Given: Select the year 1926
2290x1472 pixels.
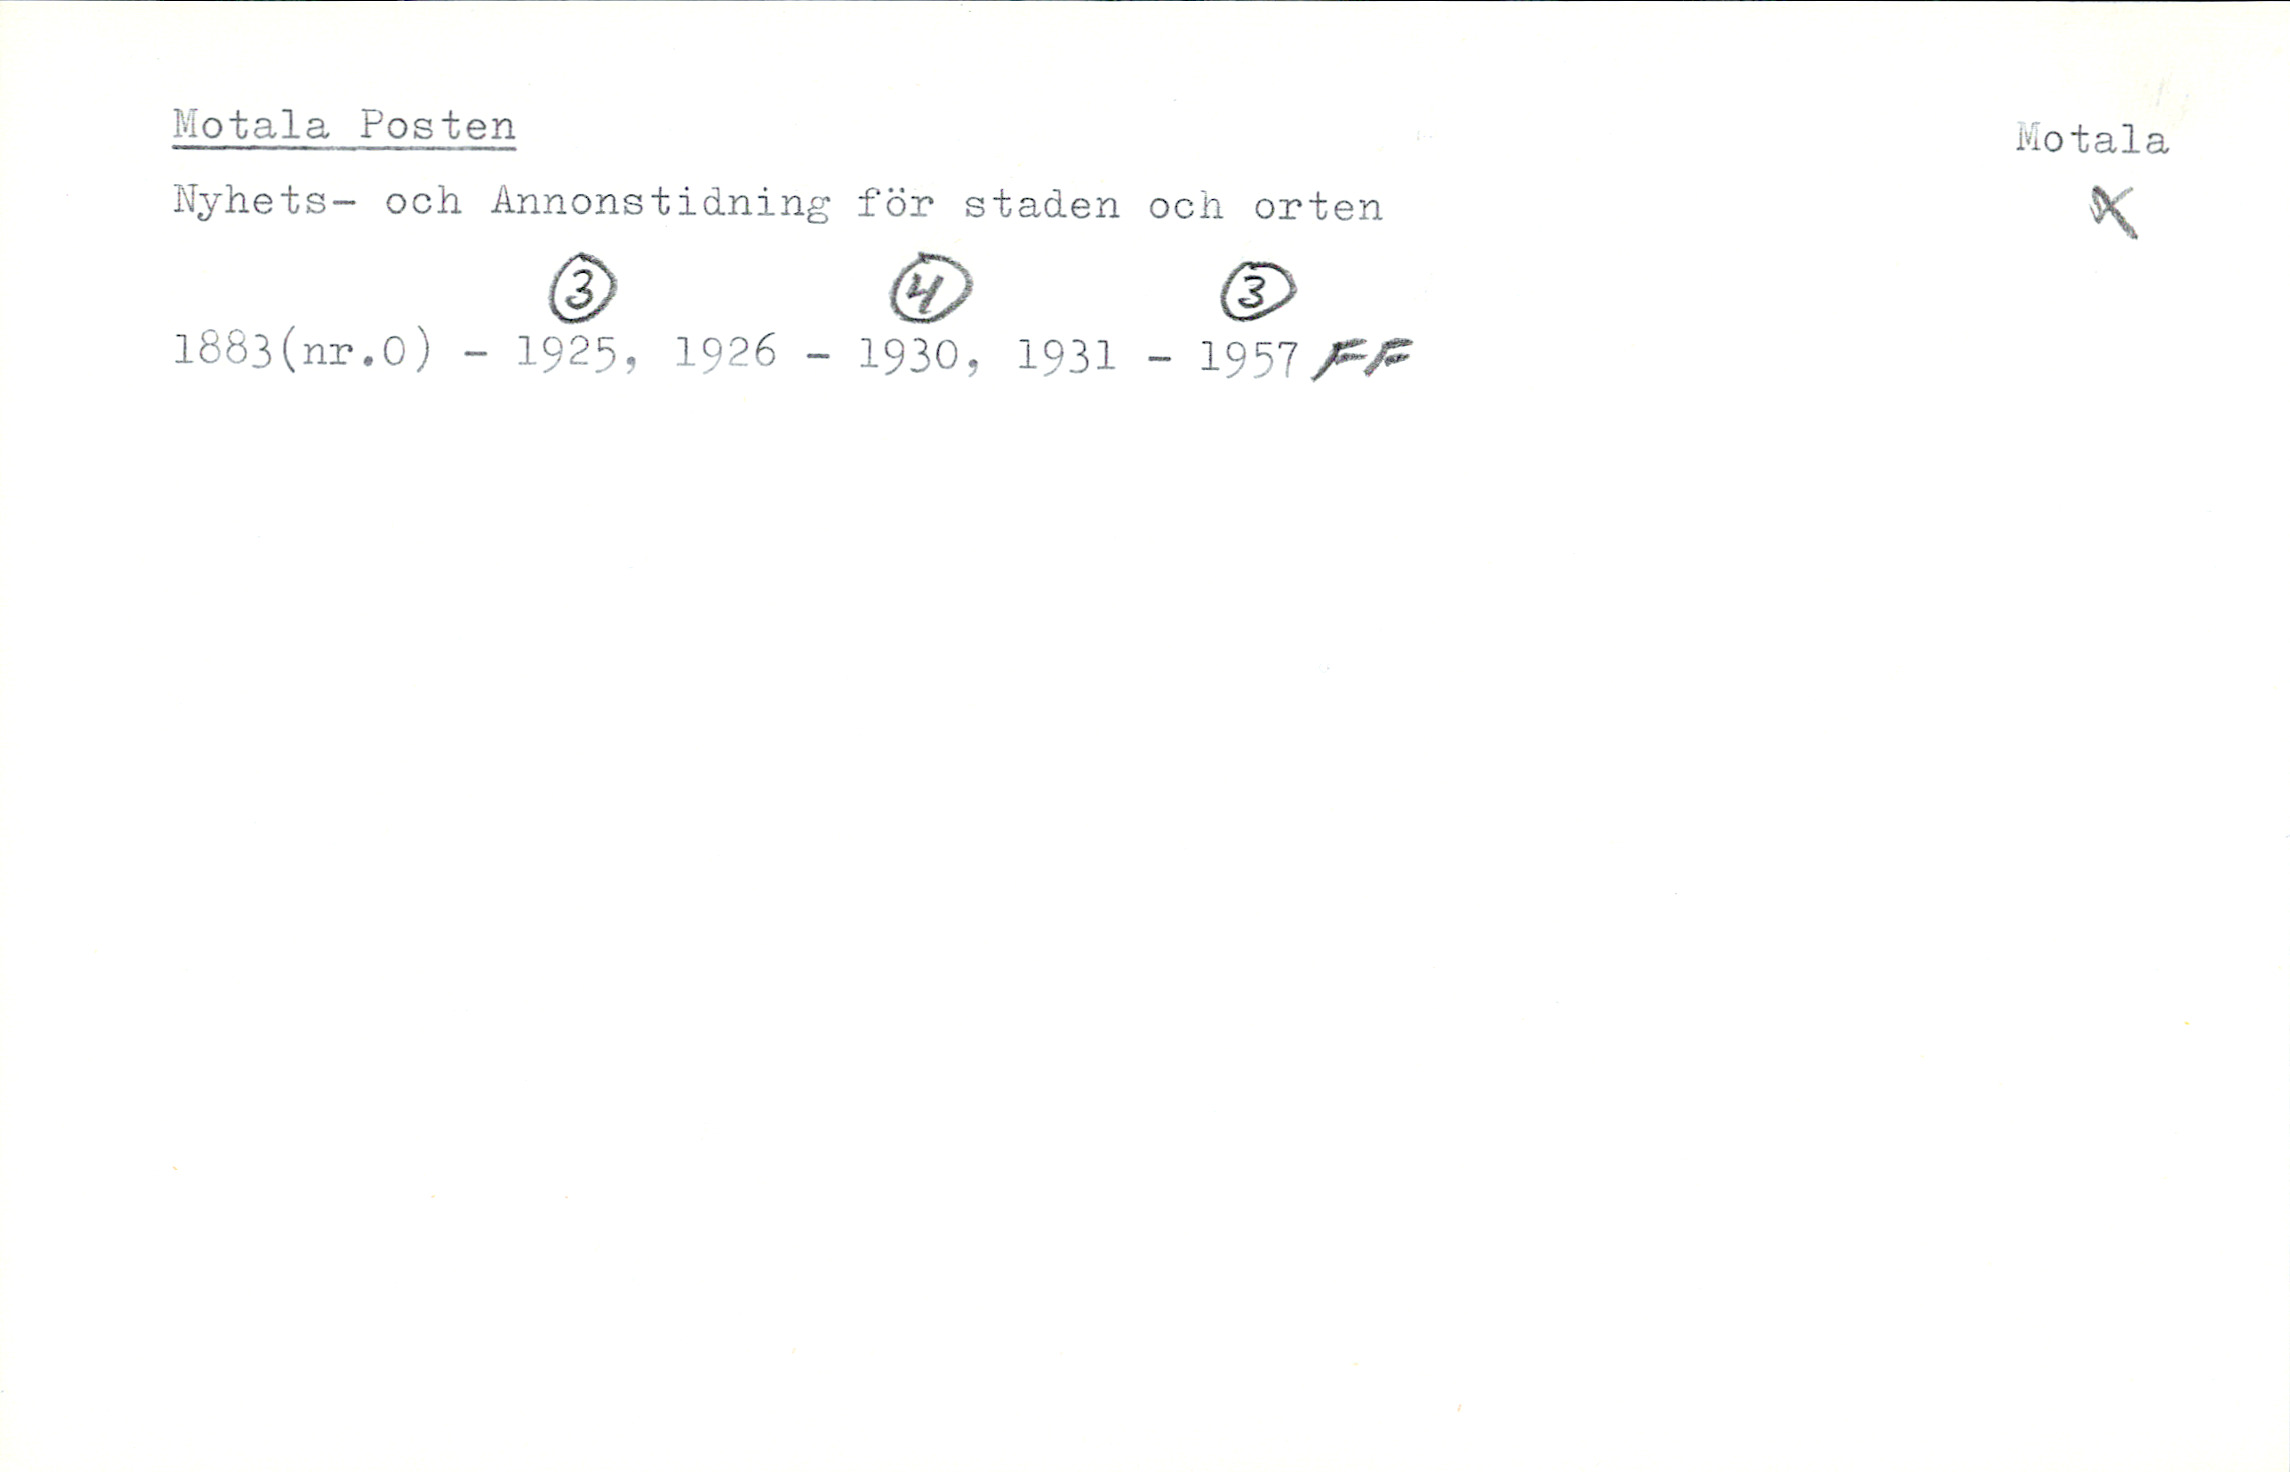Looking at the screenshot, I should coord(725,353).
